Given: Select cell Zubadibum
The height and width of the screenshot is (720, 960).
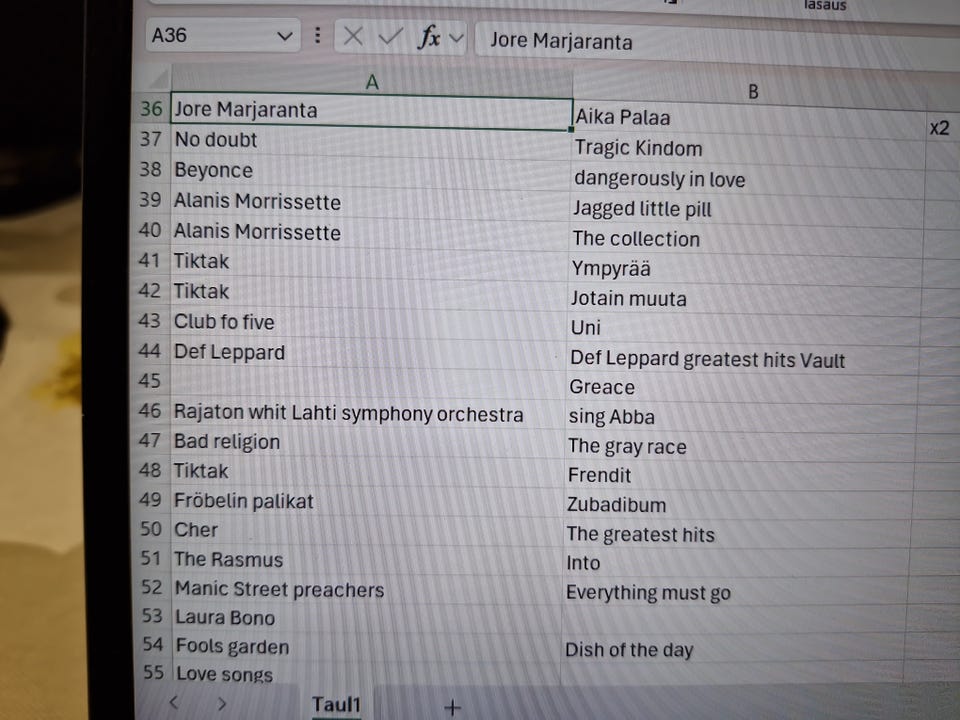Looking at the screenshot, I should 736,507.
